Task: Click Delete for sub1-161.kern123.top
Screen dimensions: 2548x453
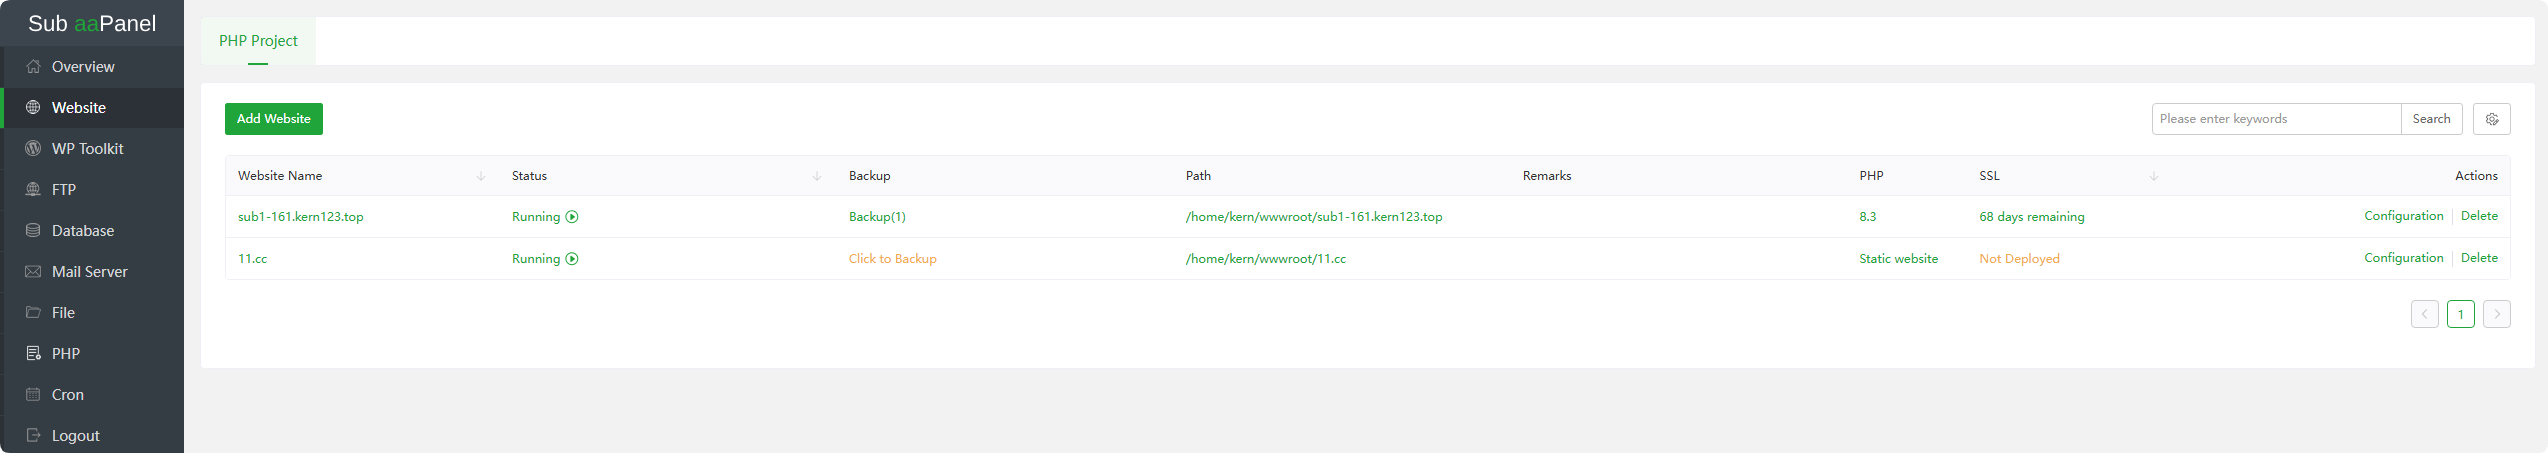Action: pyautogui.click(x=2479, y=216)
